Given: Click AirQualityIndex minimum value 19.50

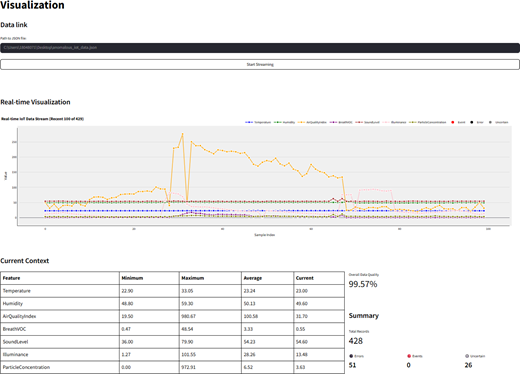Looking at the screenshot, I should tap(127, 316).
